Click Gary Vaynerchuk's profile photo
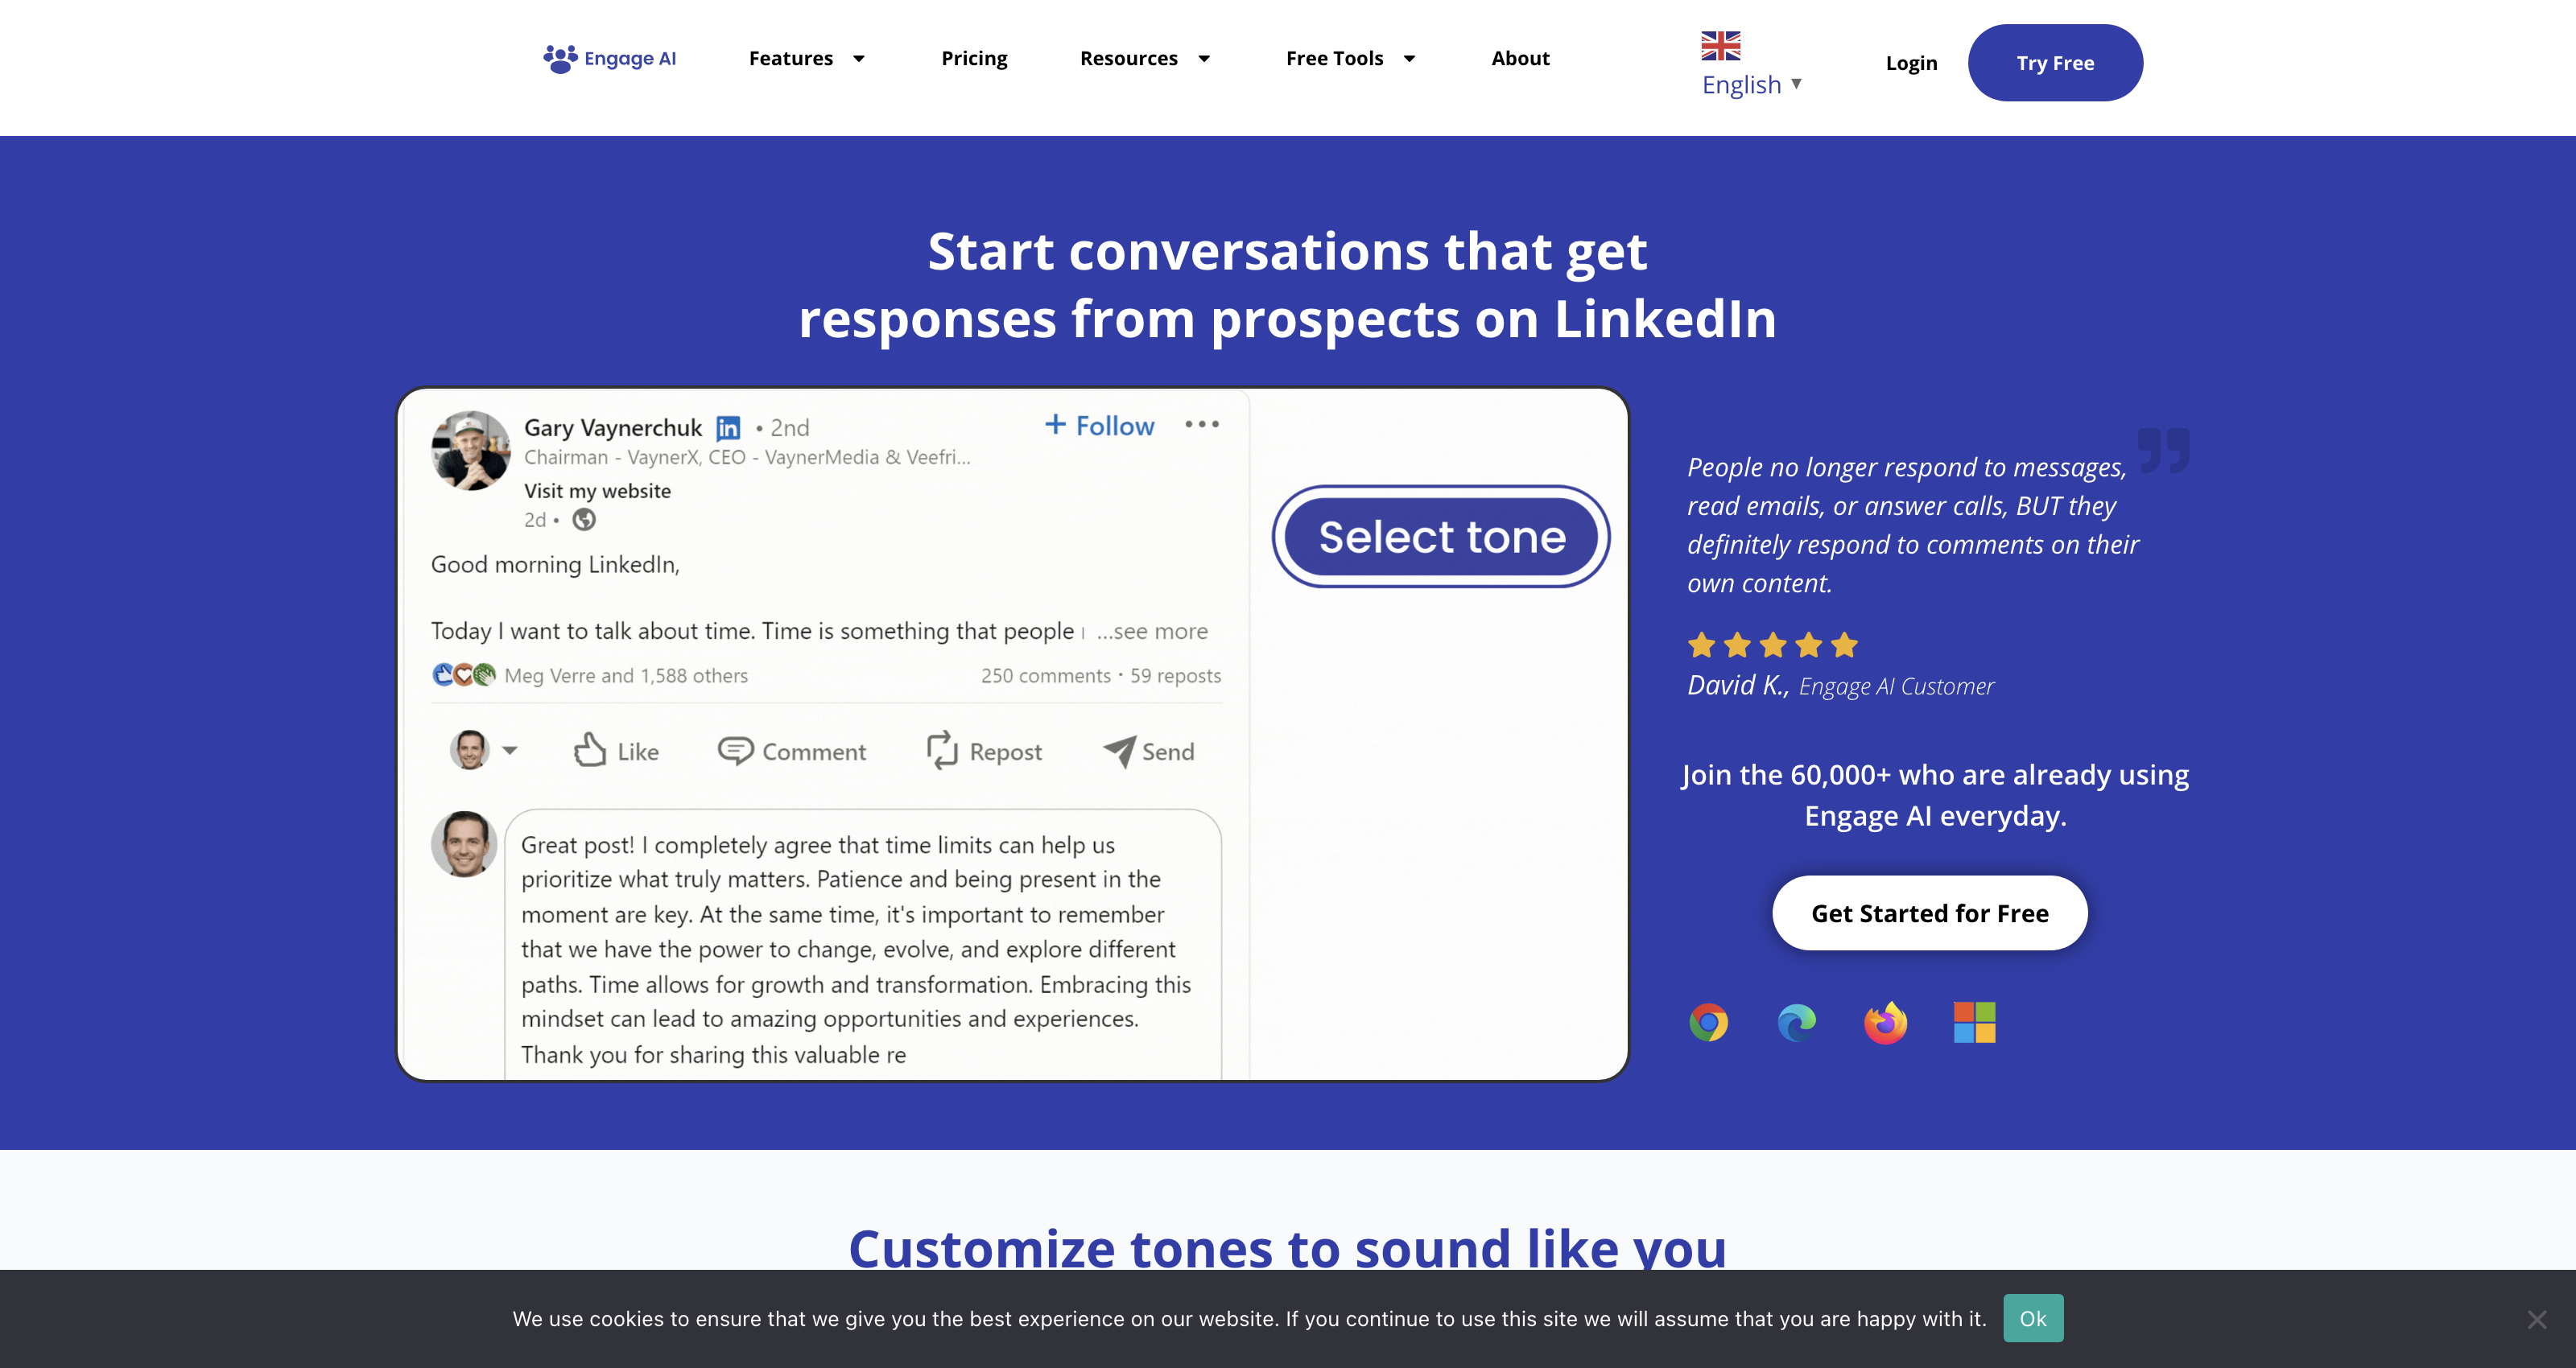The width and height of the screenshot is (2576, 1368). (x=470, y=450)
